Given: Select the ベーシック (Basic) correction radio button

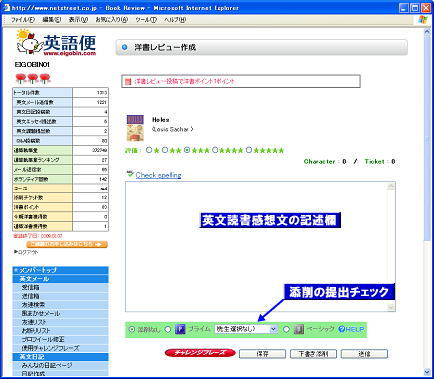Looking at the screenshot, I should 286,329.
